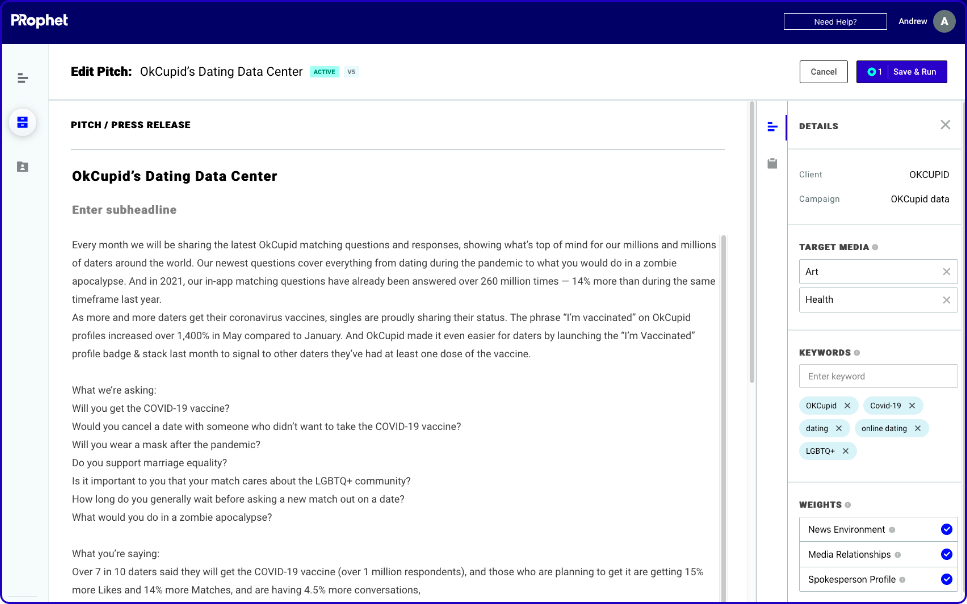Image resolution: width=967 pixels, height=604 pixels.
Task: Uncheck the News Environment weight
Action: (x=947, y=529)
